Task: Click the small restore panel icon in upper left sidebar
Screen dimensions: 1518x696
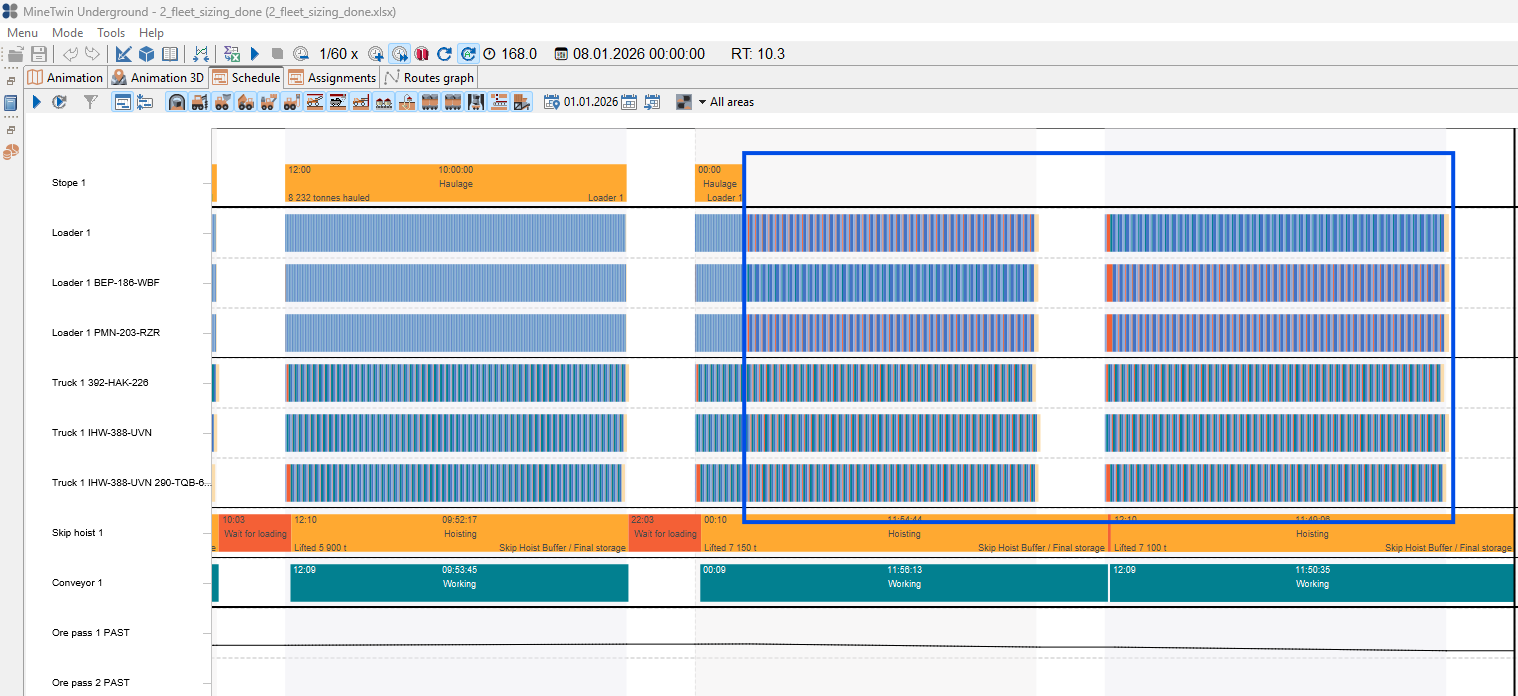Action: [11, 81]
